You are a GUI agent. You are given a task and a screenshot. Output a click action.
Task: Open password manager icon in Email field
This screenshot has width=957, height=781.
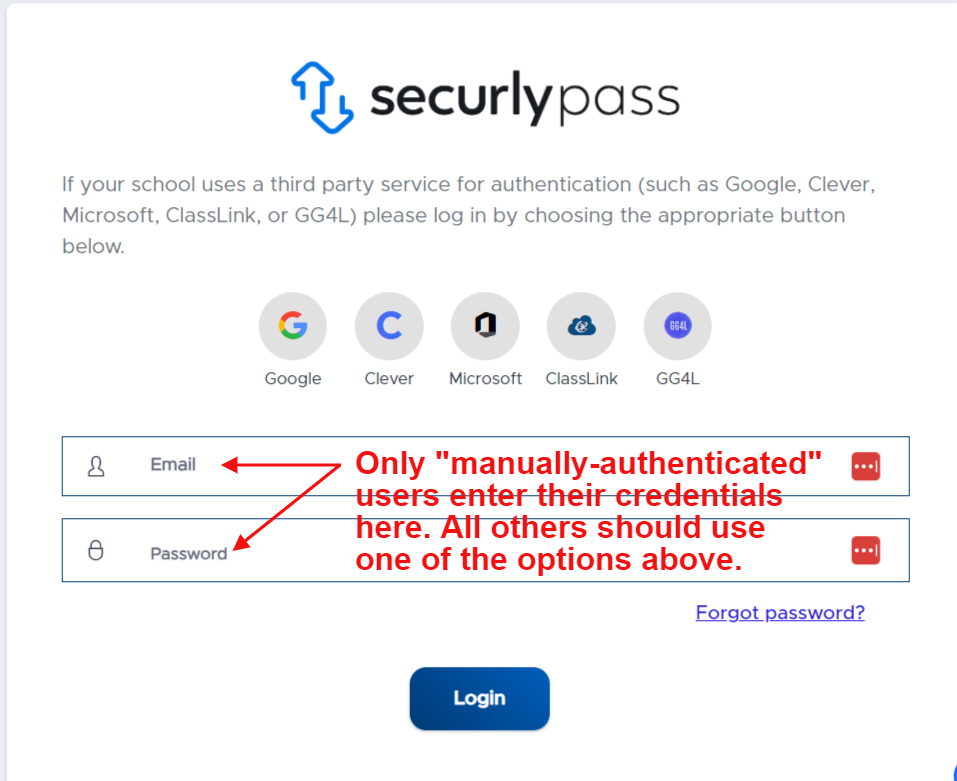[865, 467]
